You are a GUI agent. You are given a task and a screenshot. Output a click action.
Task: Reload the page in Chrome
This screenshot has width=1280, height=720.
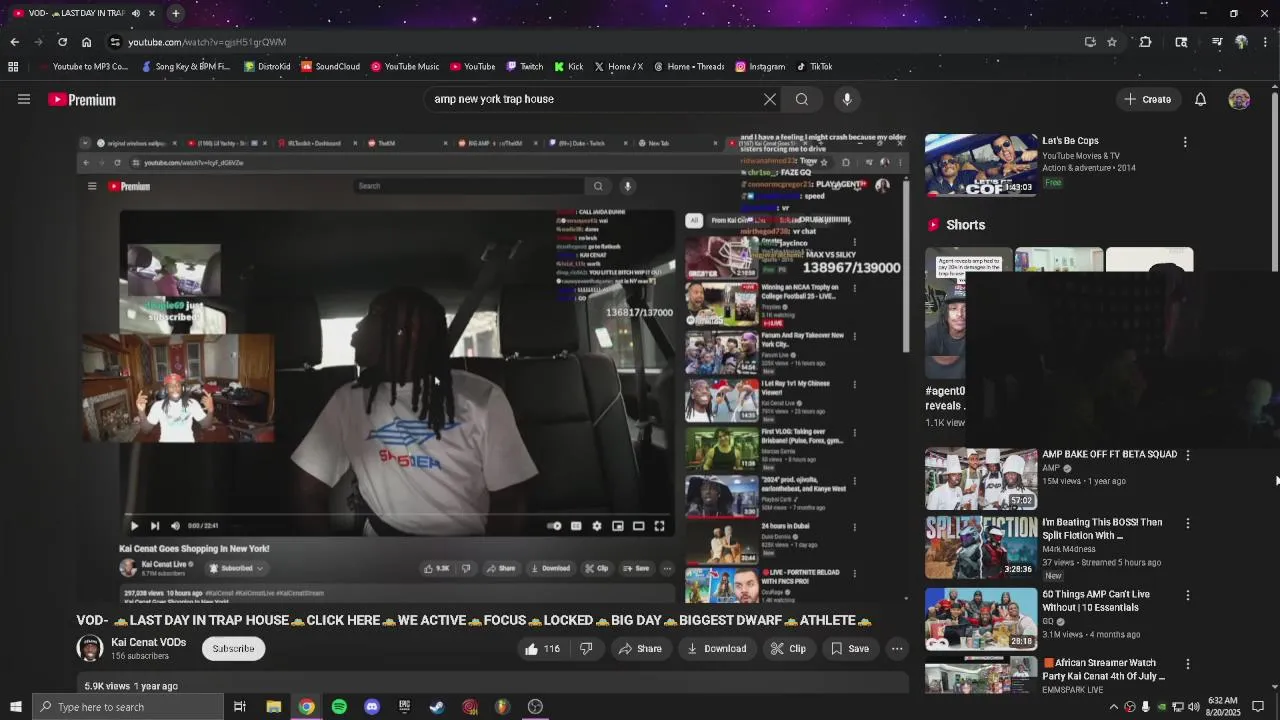[x=62, y=42]
